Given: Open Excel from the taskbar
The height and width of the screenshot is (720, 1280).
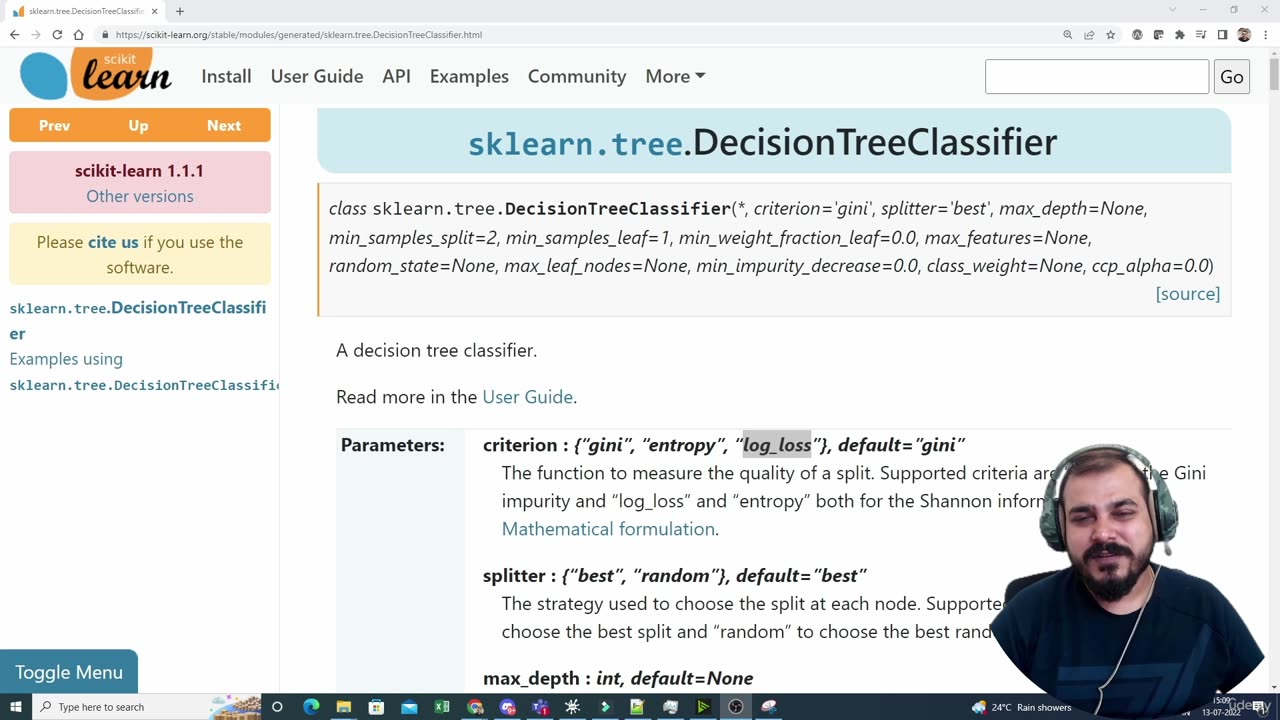Looking at the screenshot, I should coord(442,707).
